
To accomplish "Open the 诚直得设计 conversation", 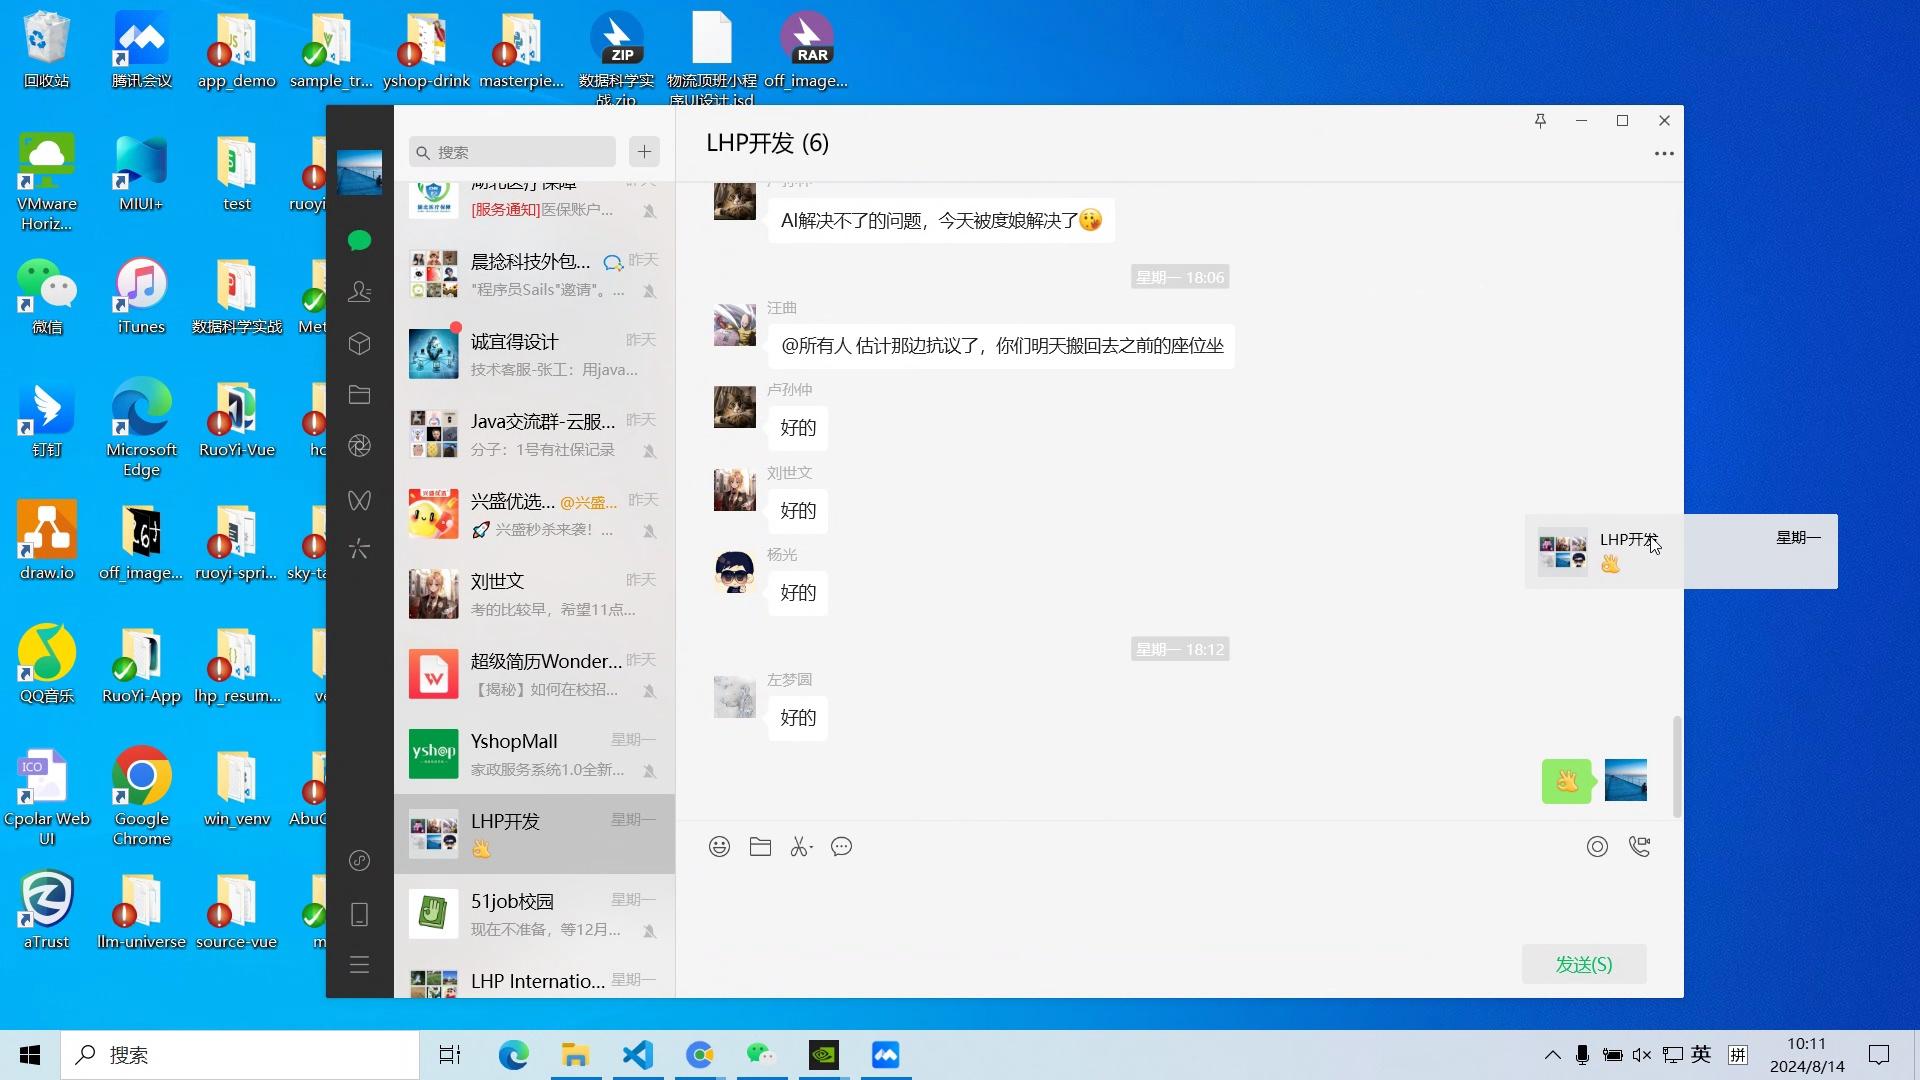I will click(x=534, y=354).
